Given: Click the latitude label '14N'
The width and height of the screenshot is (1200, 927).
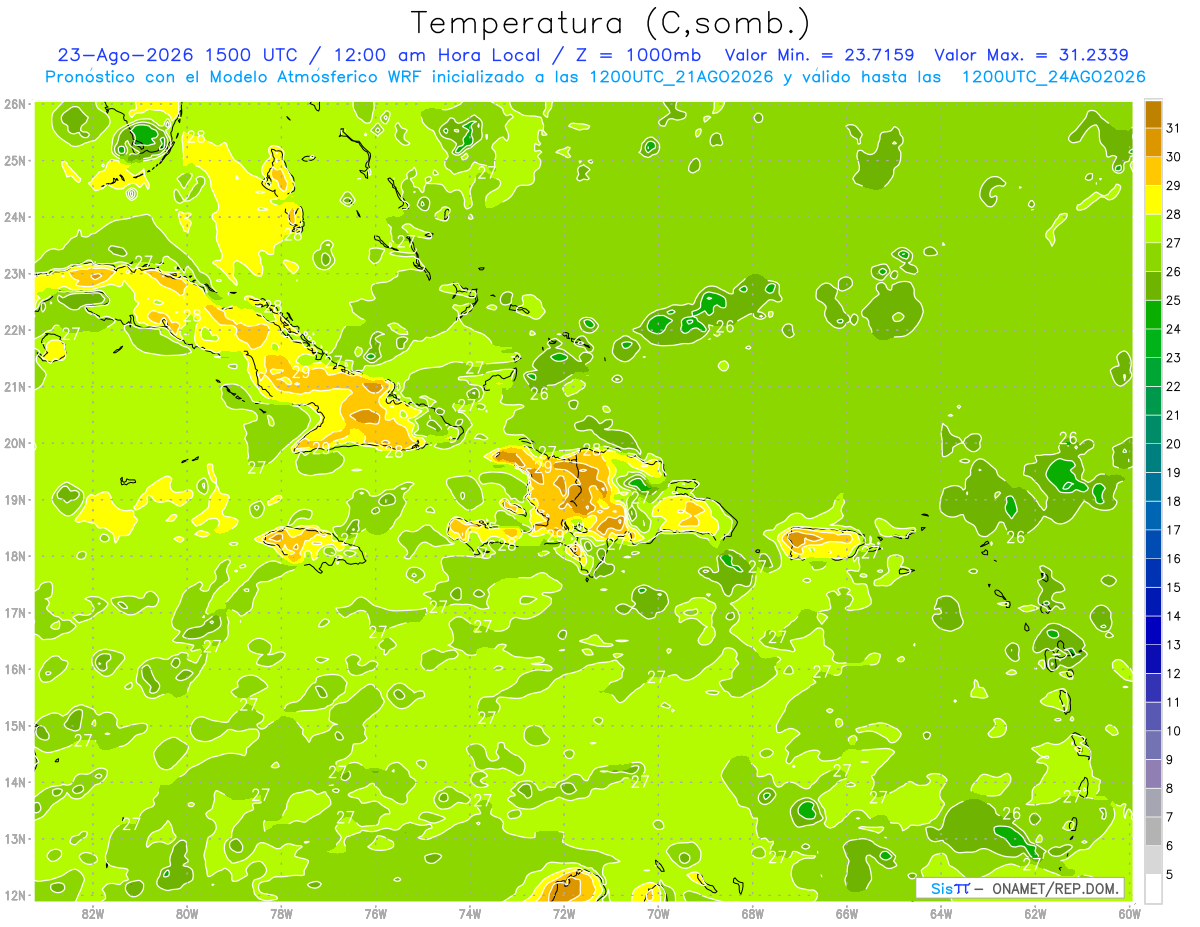Looking at the screenshot, I should click(14, 782).
